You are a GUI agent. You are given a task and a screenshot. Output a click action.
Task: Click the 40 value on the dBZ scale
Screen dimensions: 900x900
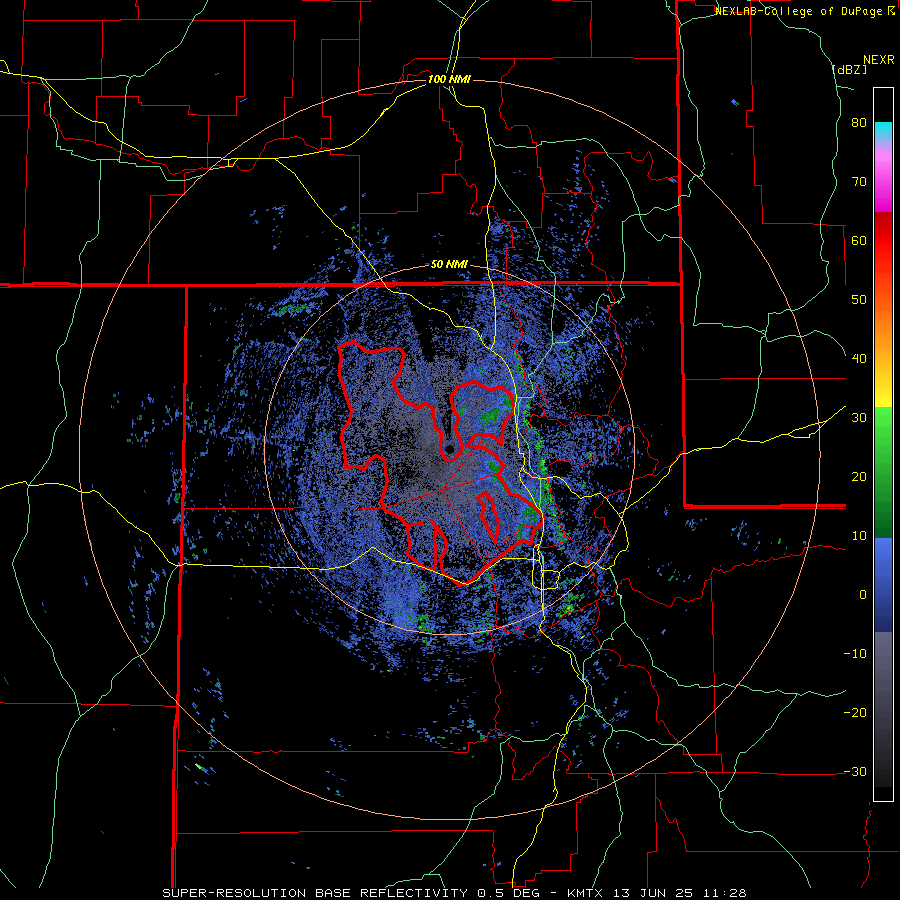coord(859,359)
